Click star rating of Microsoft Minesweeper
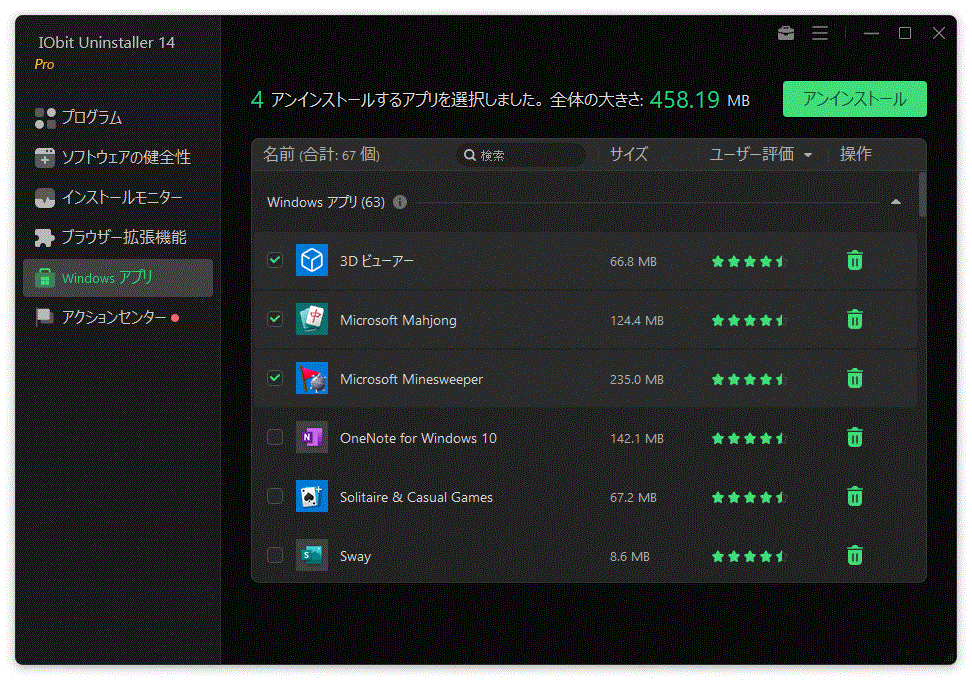972x680 pixels. (749, 379)
